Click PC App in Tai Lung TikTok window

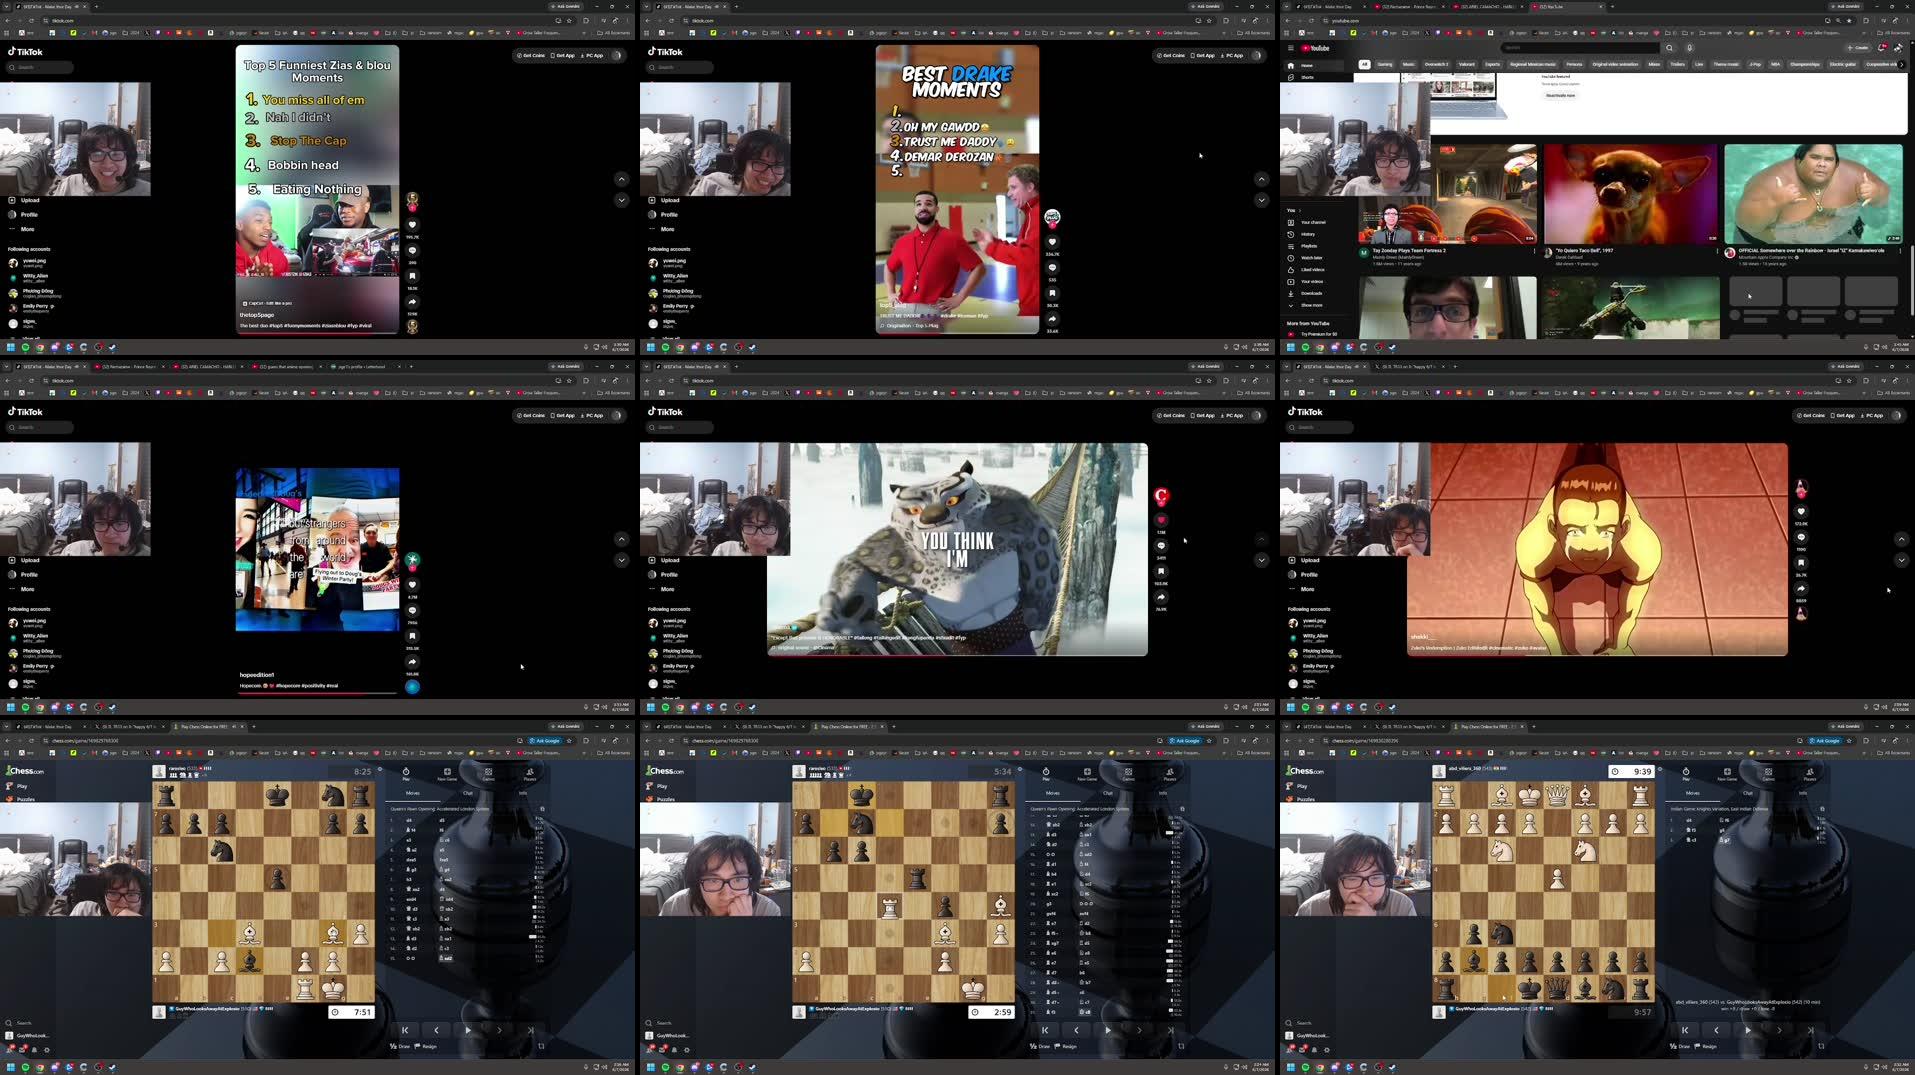(x=1233, y=415)
